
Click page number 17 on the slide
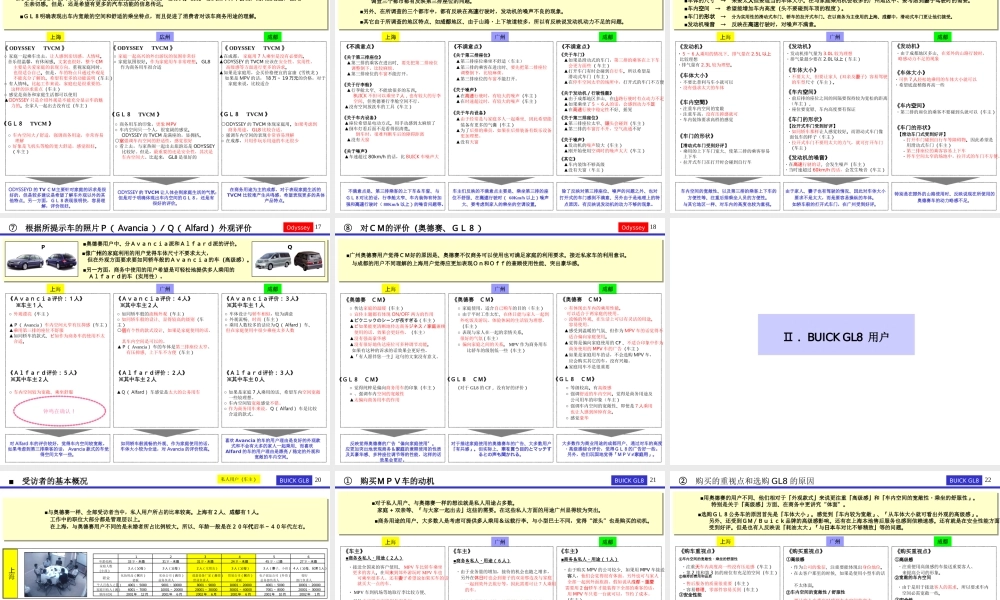[318, 227]
